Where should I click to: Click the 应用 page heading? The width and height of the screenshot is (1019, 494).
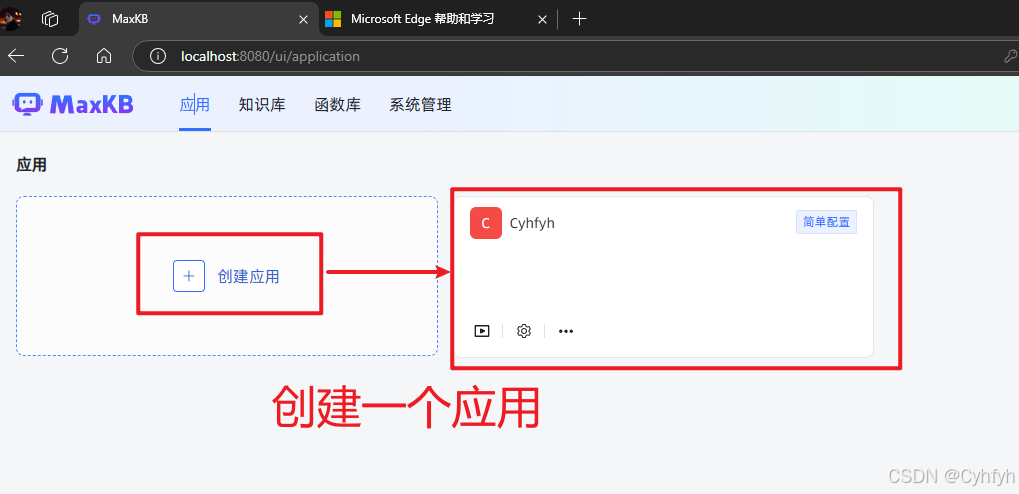[x=32, y=165]
